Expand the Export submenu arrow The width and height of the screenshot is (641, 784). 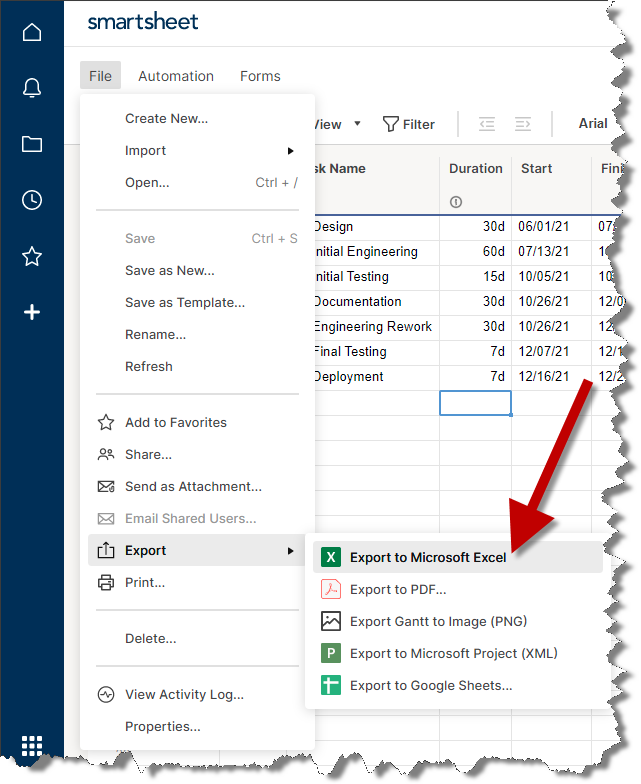(x=290, y=550)
